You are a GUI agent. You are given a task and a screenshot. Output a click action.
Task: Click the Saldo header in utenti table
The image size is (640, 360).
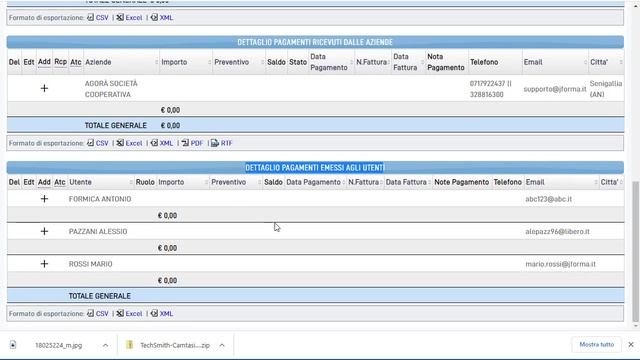click(x=273, y=182)
